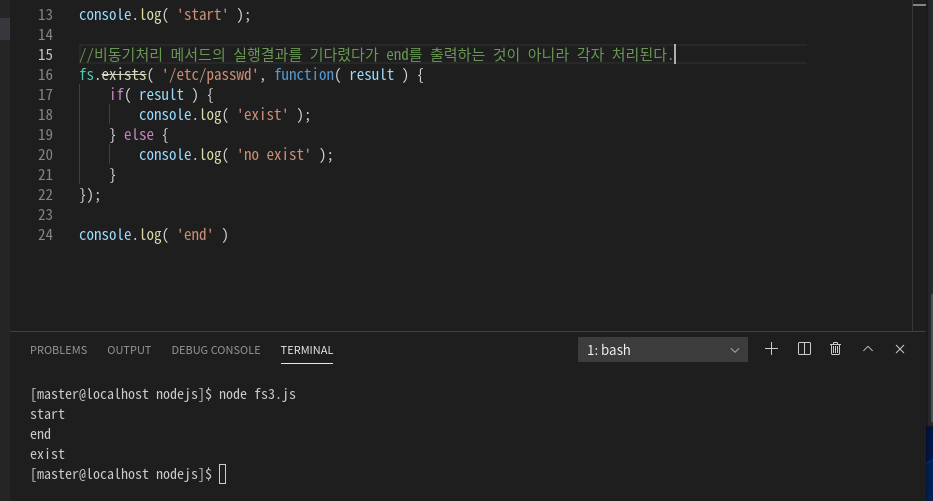933x501 pixels.
Task: Click the 'exist' string on line 18
Action: coord(262,115)
